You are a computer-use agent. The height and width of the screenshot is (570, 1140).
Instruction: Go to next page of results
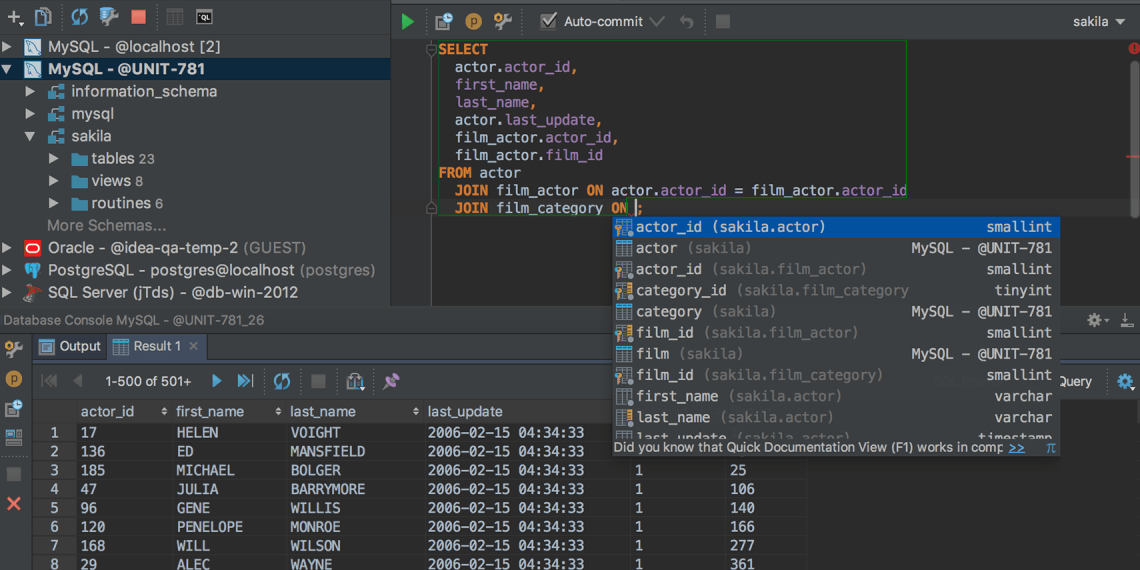(216, 381)
